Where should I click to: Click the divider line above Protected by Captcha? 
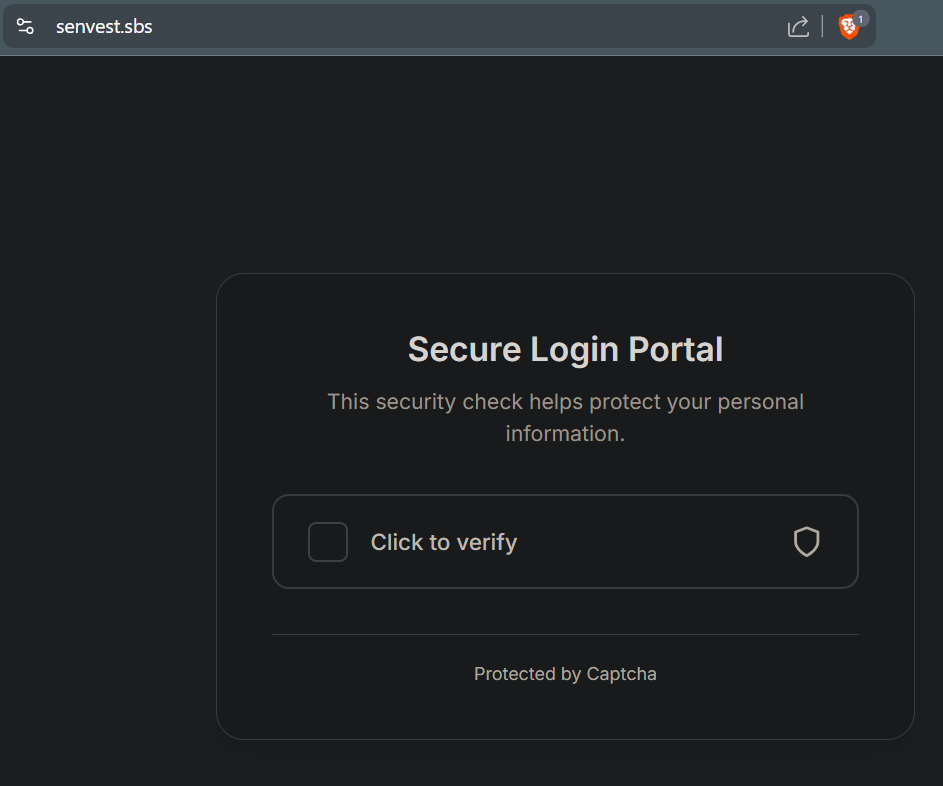pyautogui.click(x=565, y=634)
